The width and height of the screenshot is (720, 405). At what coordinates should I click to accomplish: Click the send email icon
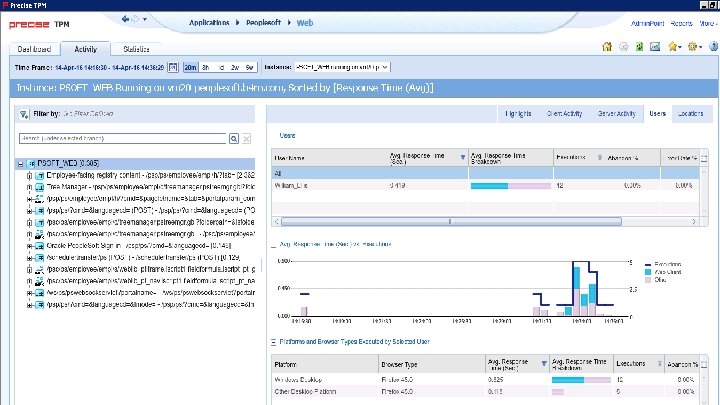(x=655, y=46)
